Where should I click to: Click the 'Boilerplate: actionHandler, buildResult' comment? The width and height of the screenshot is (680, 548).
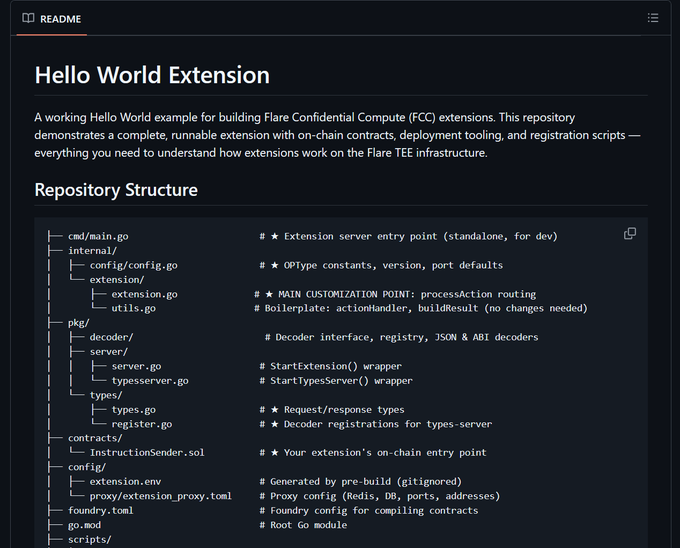(x=421, y=308)
